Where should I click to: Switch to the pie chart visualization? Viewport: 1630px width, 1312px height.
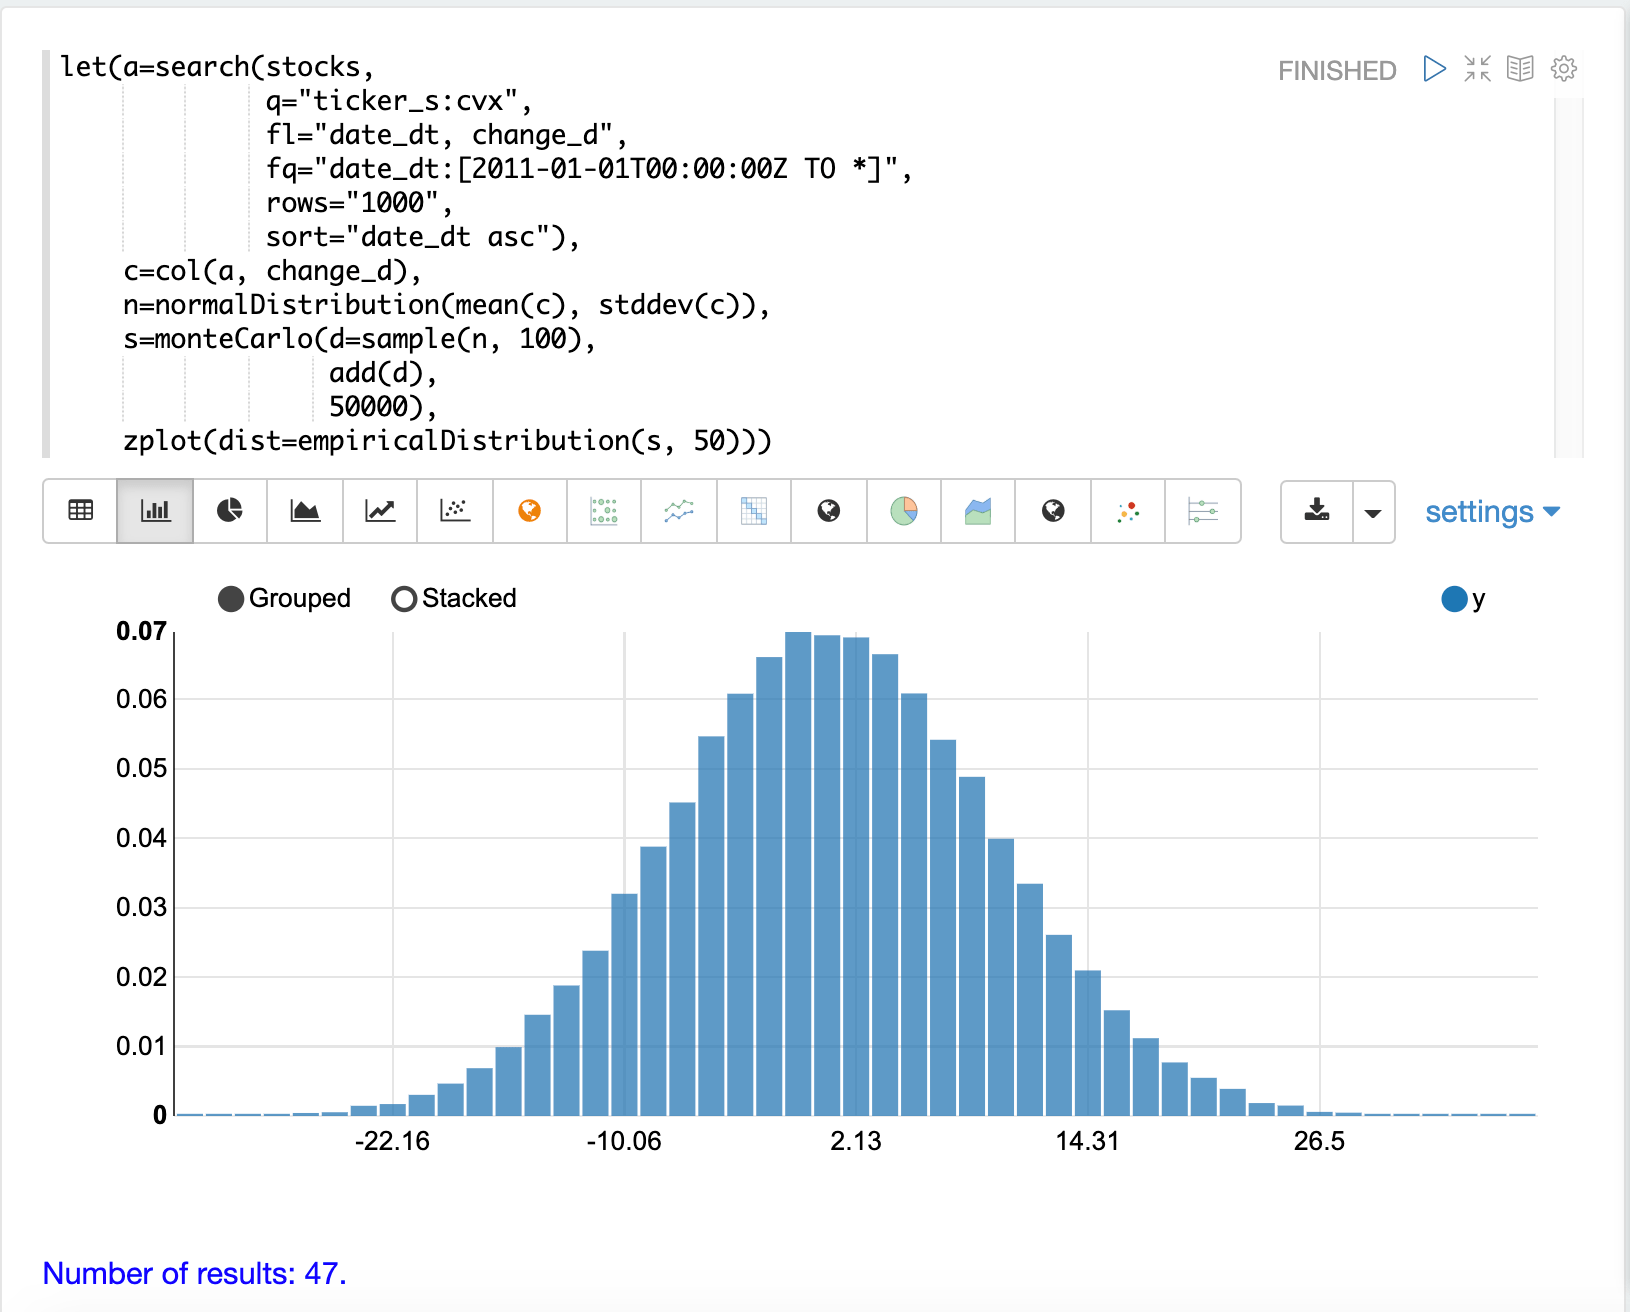click(229, 511)
